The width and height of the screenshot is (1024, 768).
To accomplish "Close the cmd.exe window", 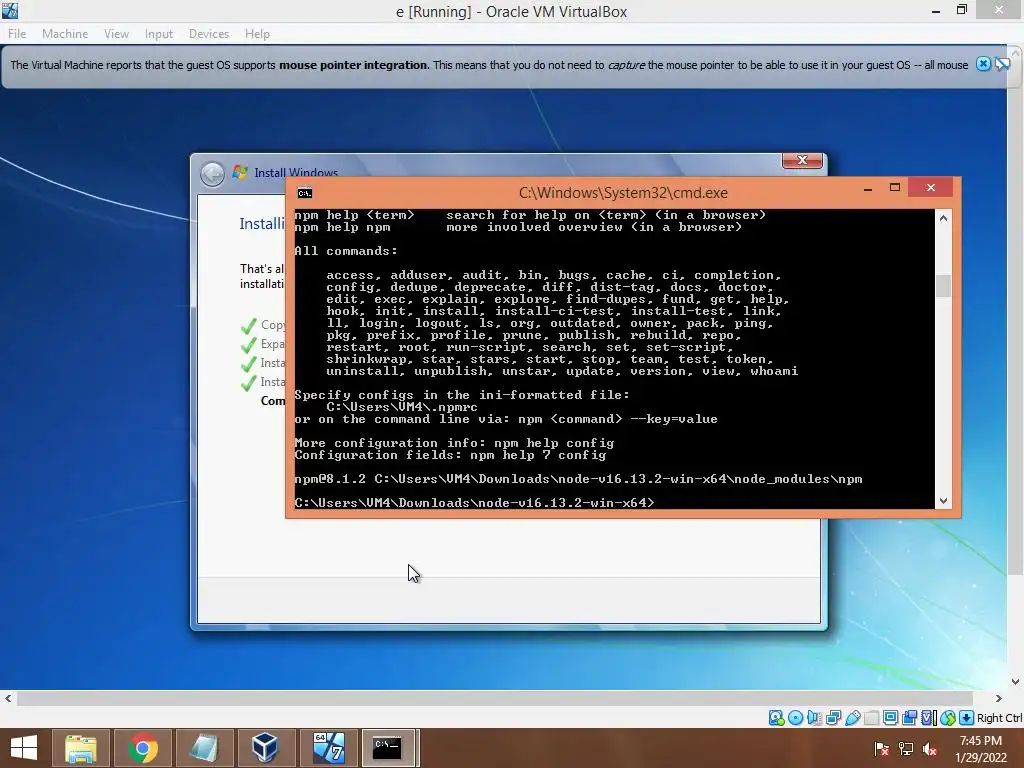I will (x=931, y=188).
